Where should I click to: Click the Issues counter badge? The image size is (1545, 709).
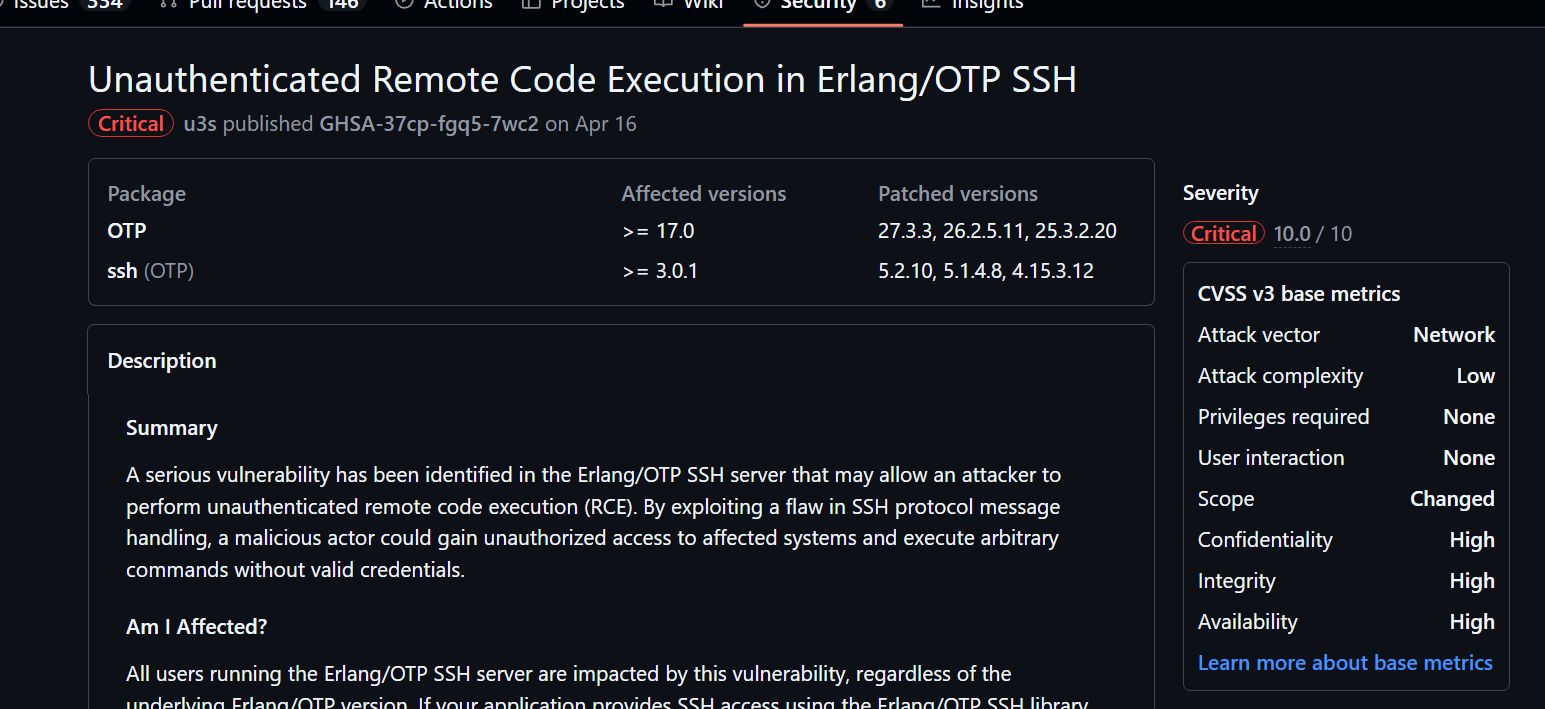coord(105,4)
